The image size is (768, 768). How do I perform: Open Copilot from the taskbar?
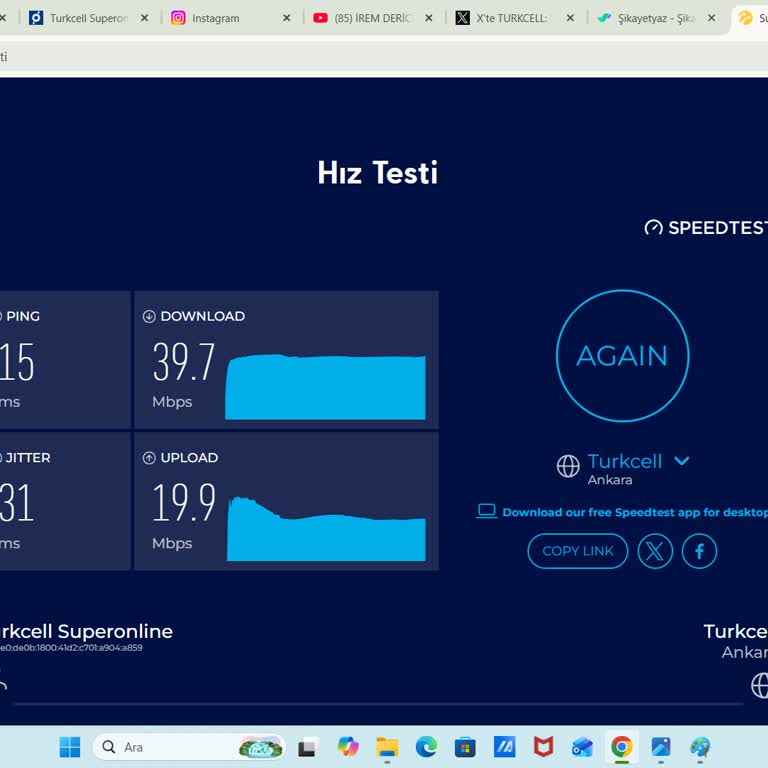pyautogui.click(x=347, y=747)
